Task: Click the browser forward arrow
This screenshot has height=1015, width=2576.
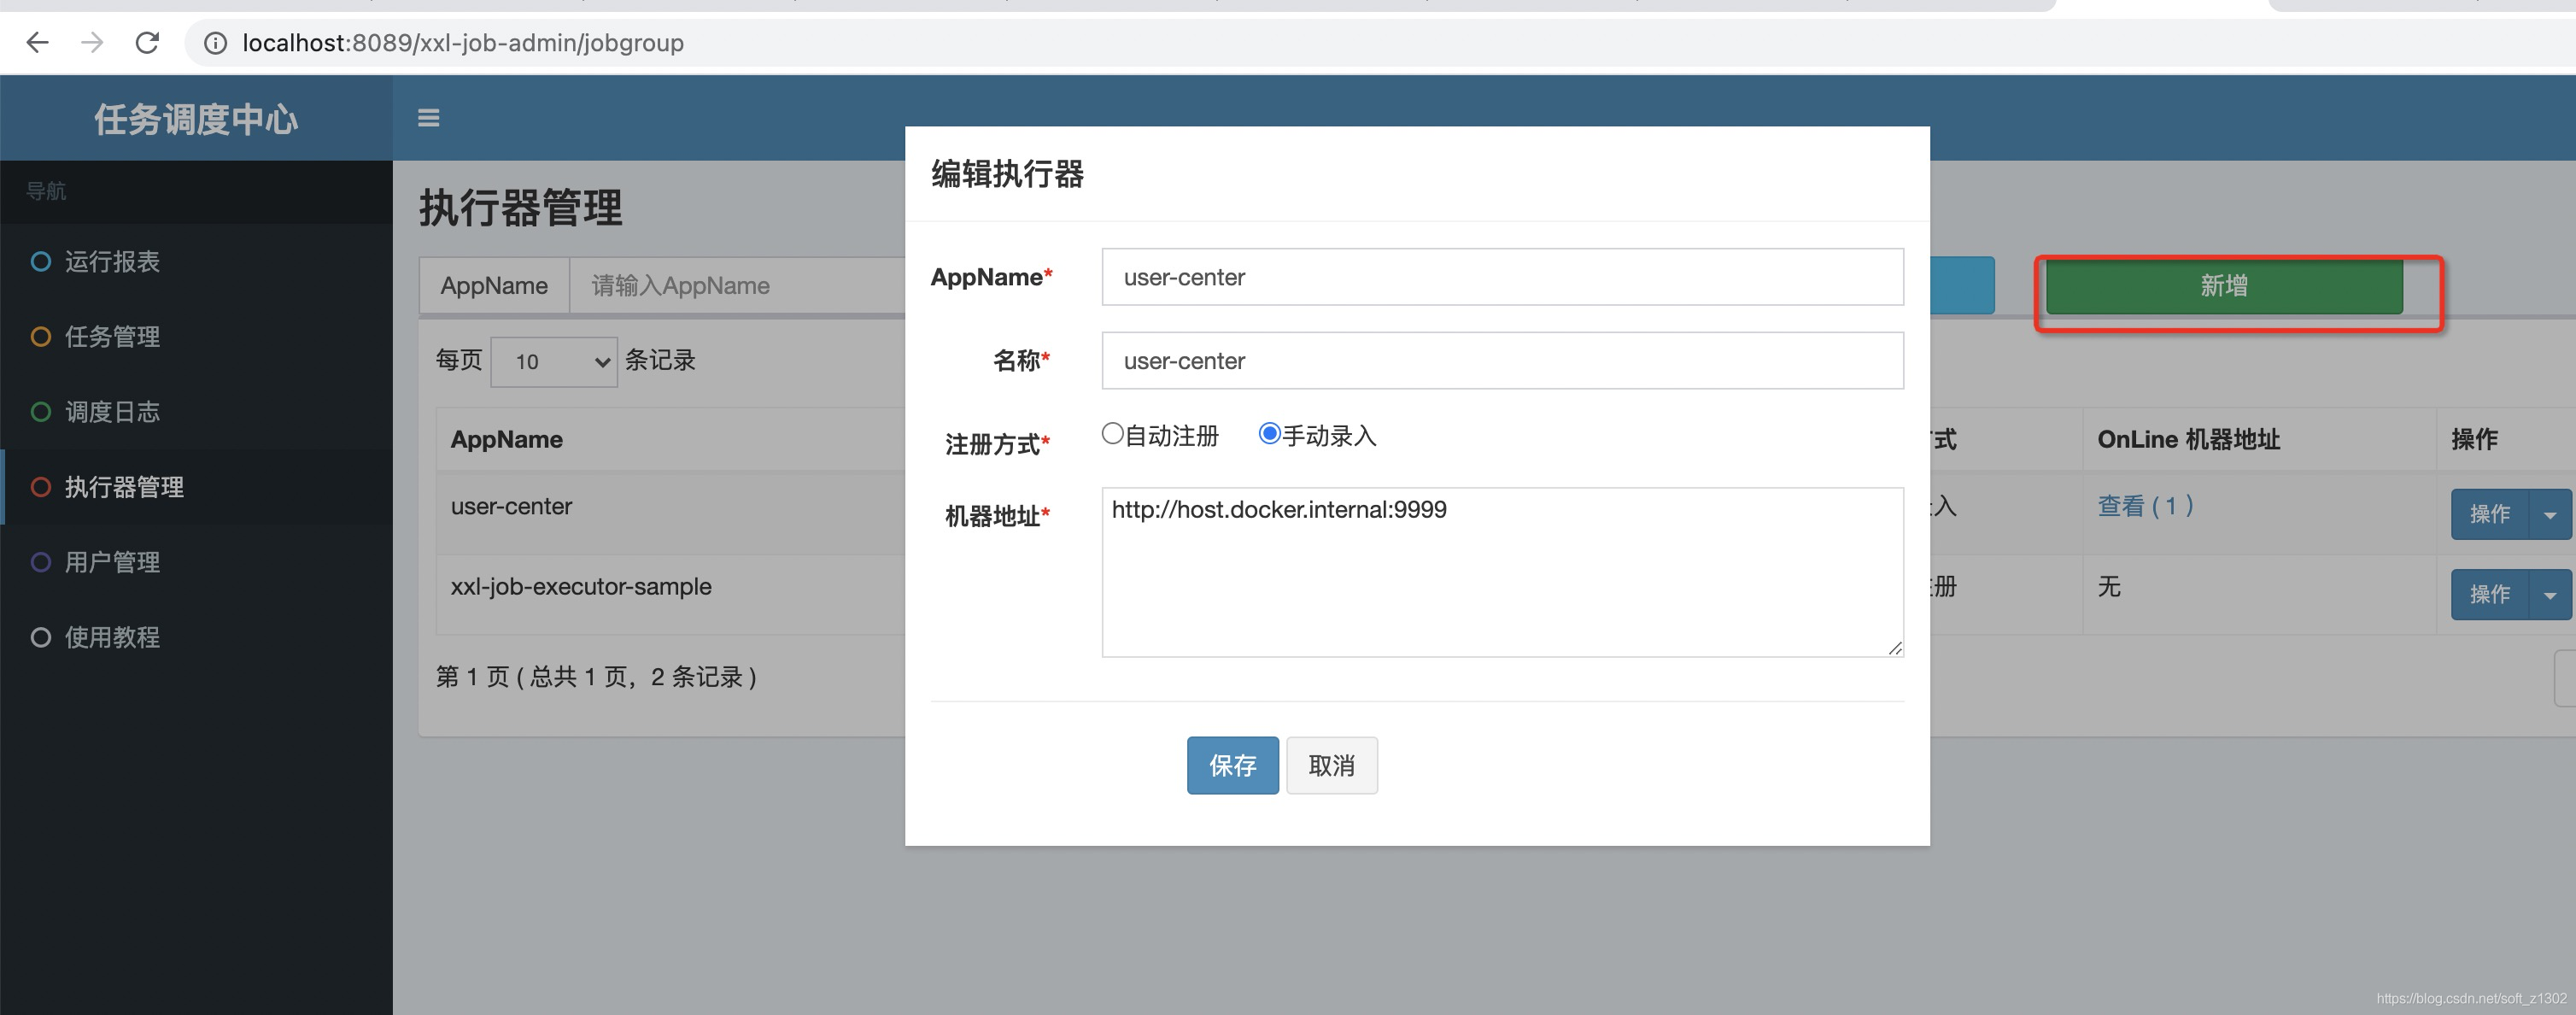Action: [92, 43]
